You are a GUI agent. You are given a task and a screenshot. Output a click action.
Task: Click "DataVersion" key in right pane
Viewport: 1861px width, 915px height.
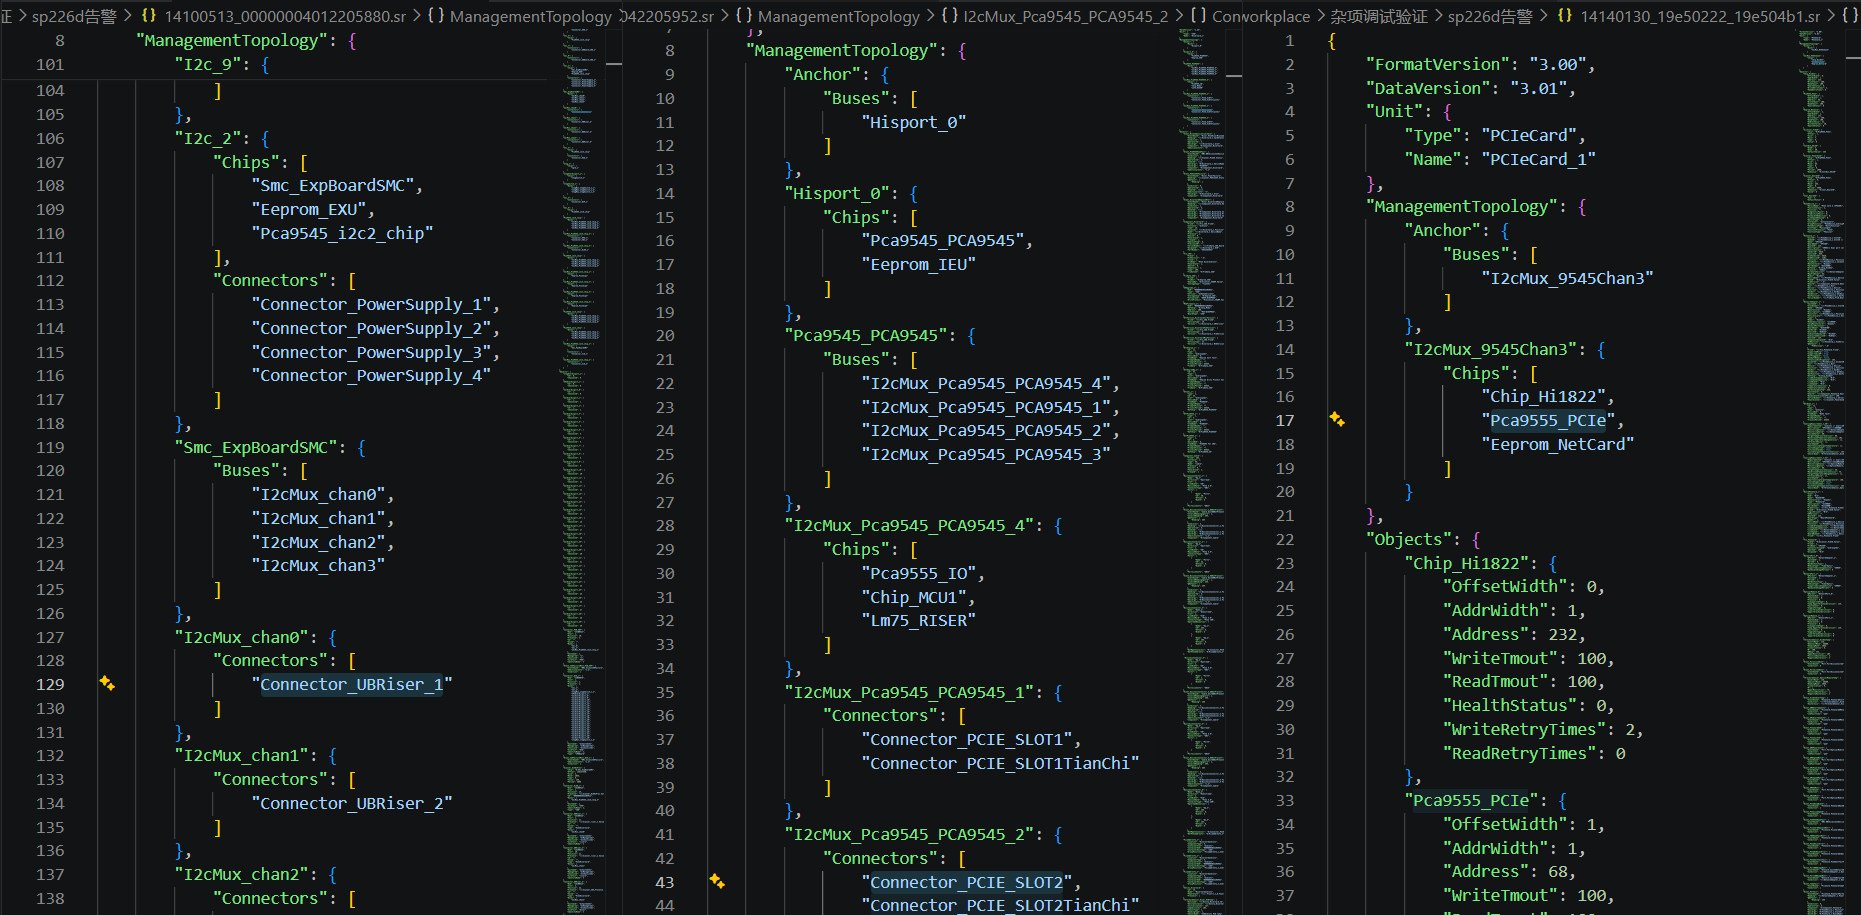coord(1428,88)
